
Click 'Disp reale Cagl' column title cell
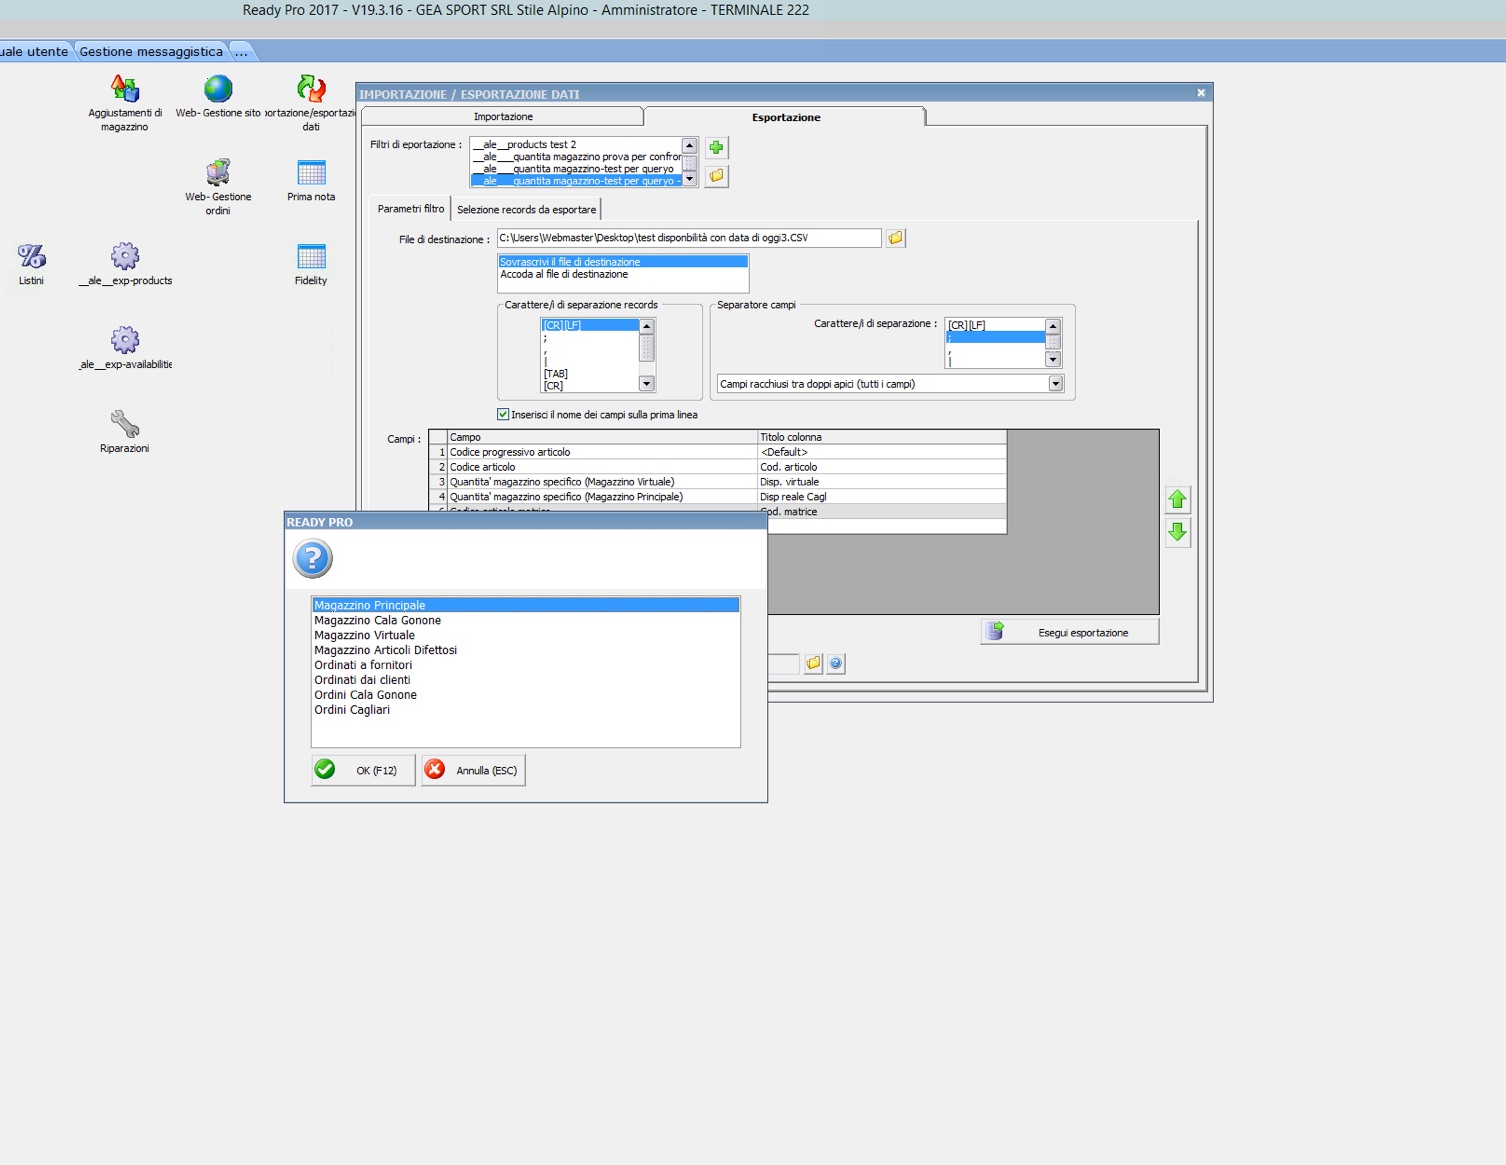[882, 497]
